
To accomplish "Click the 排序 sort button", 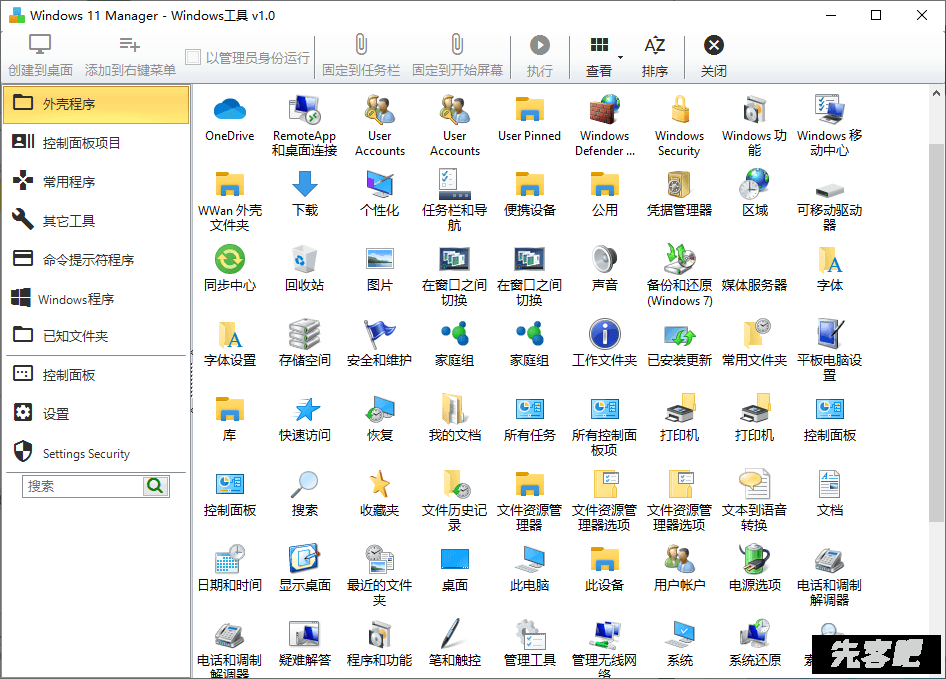I will tap(655, 56).
